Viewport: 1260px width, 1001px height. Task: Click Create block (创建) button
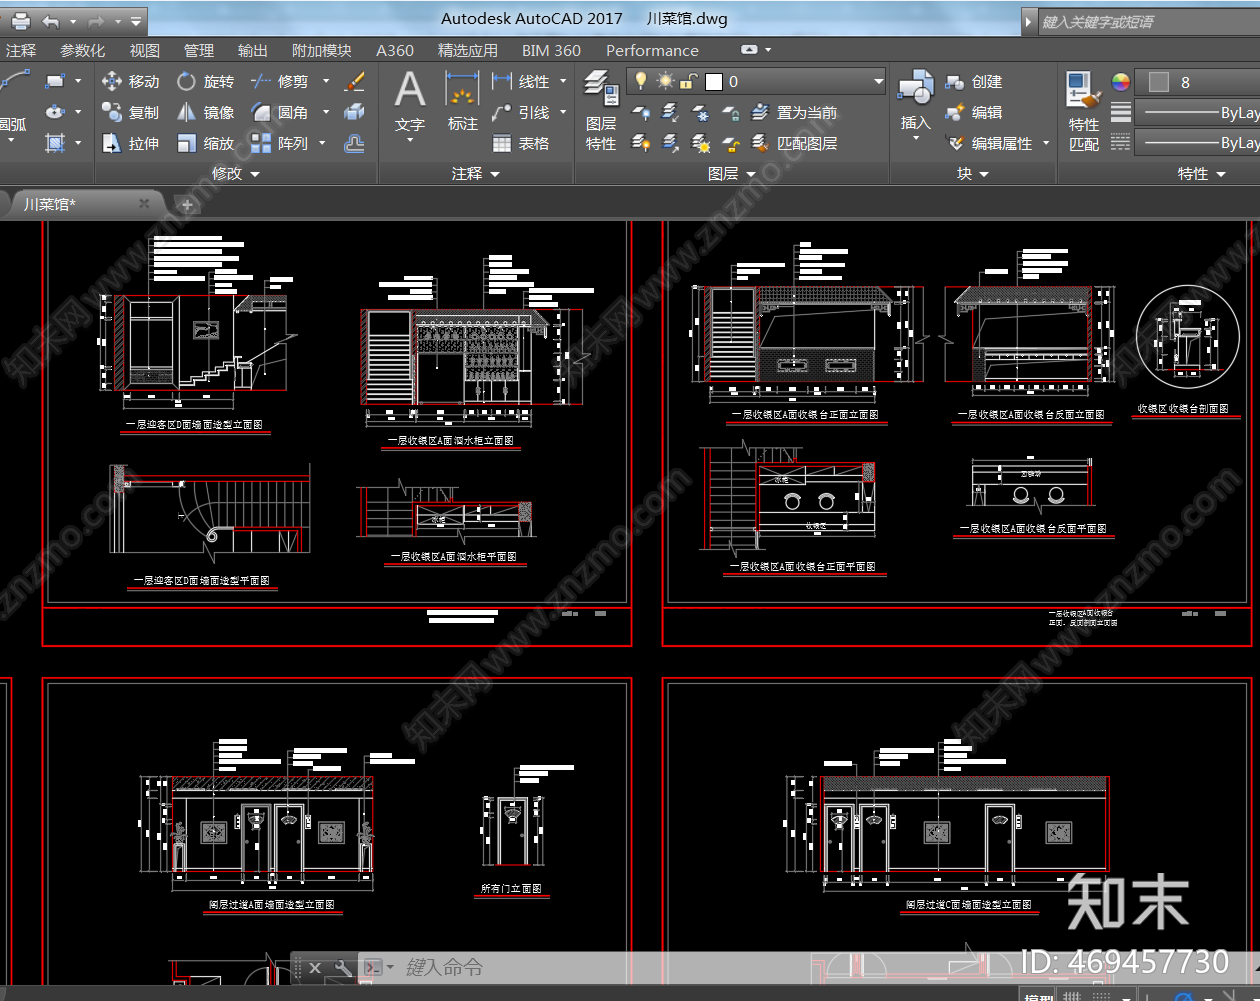click(974, 82)
